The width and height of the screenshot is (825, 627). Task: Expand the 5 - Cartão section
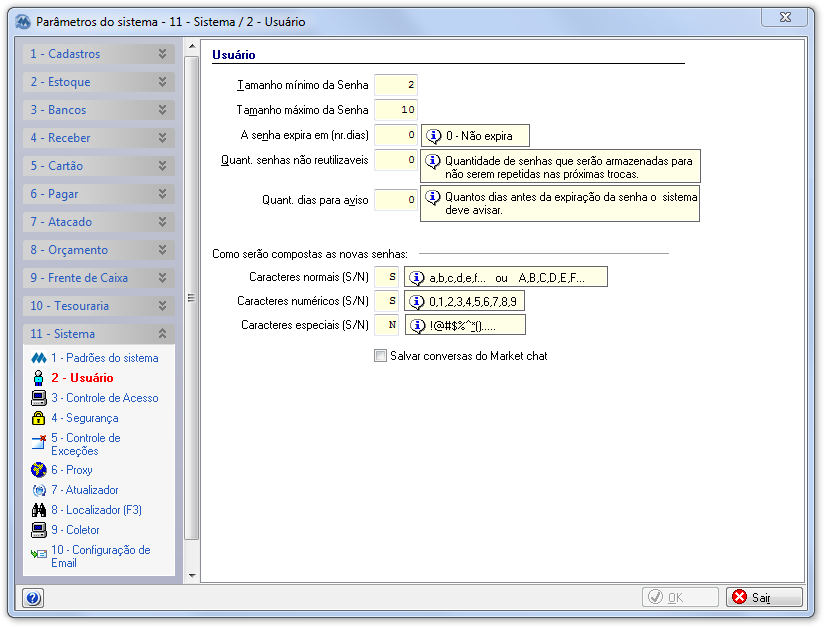coord(99,166)
